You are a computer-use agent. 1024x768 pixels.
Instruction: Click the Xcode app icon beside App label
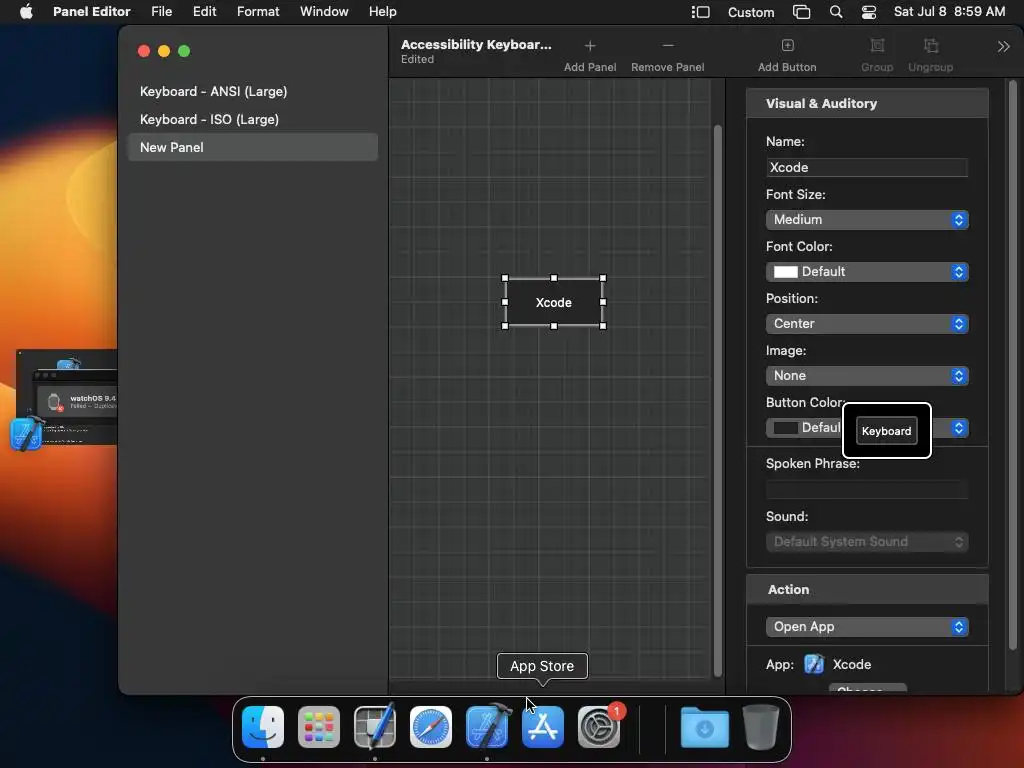[x=814, y=664]
